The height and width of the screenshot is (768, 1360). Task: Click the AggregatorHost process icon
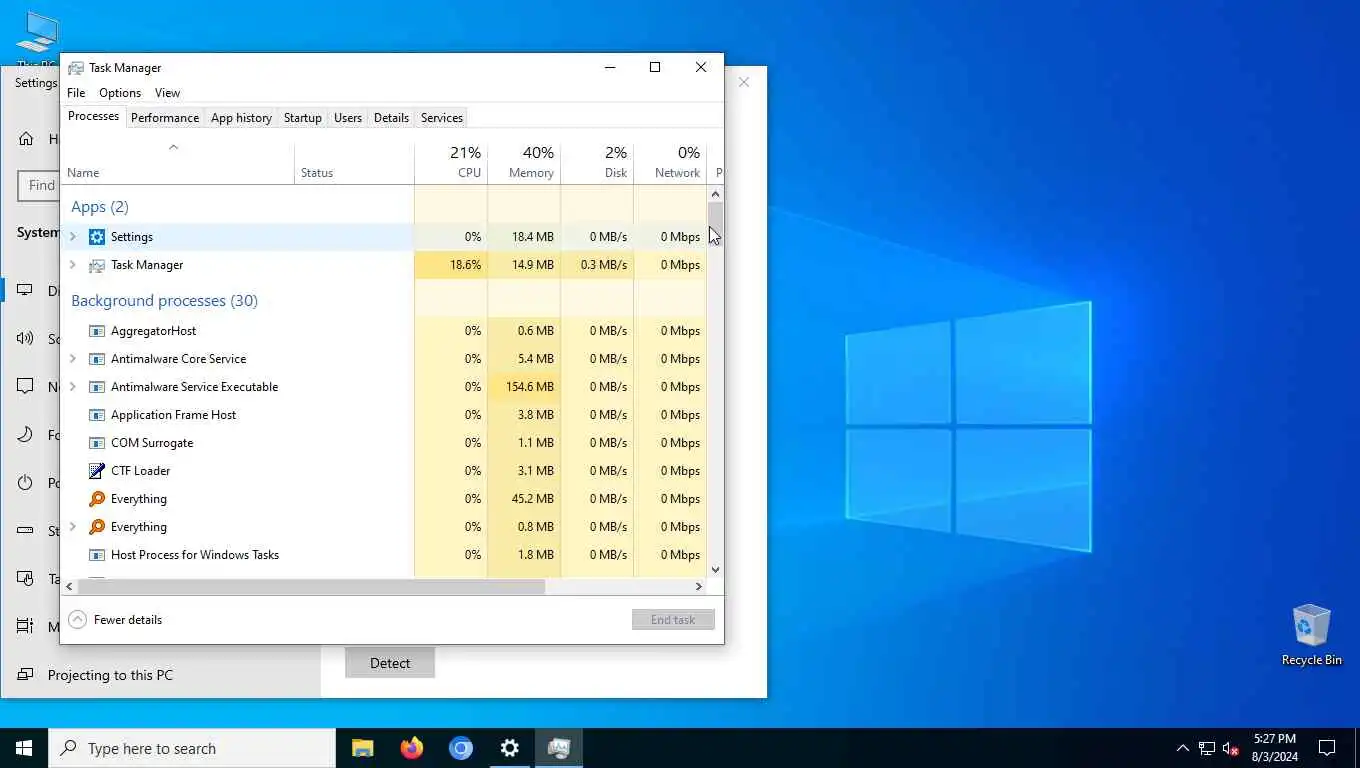(x=97, y=331)
